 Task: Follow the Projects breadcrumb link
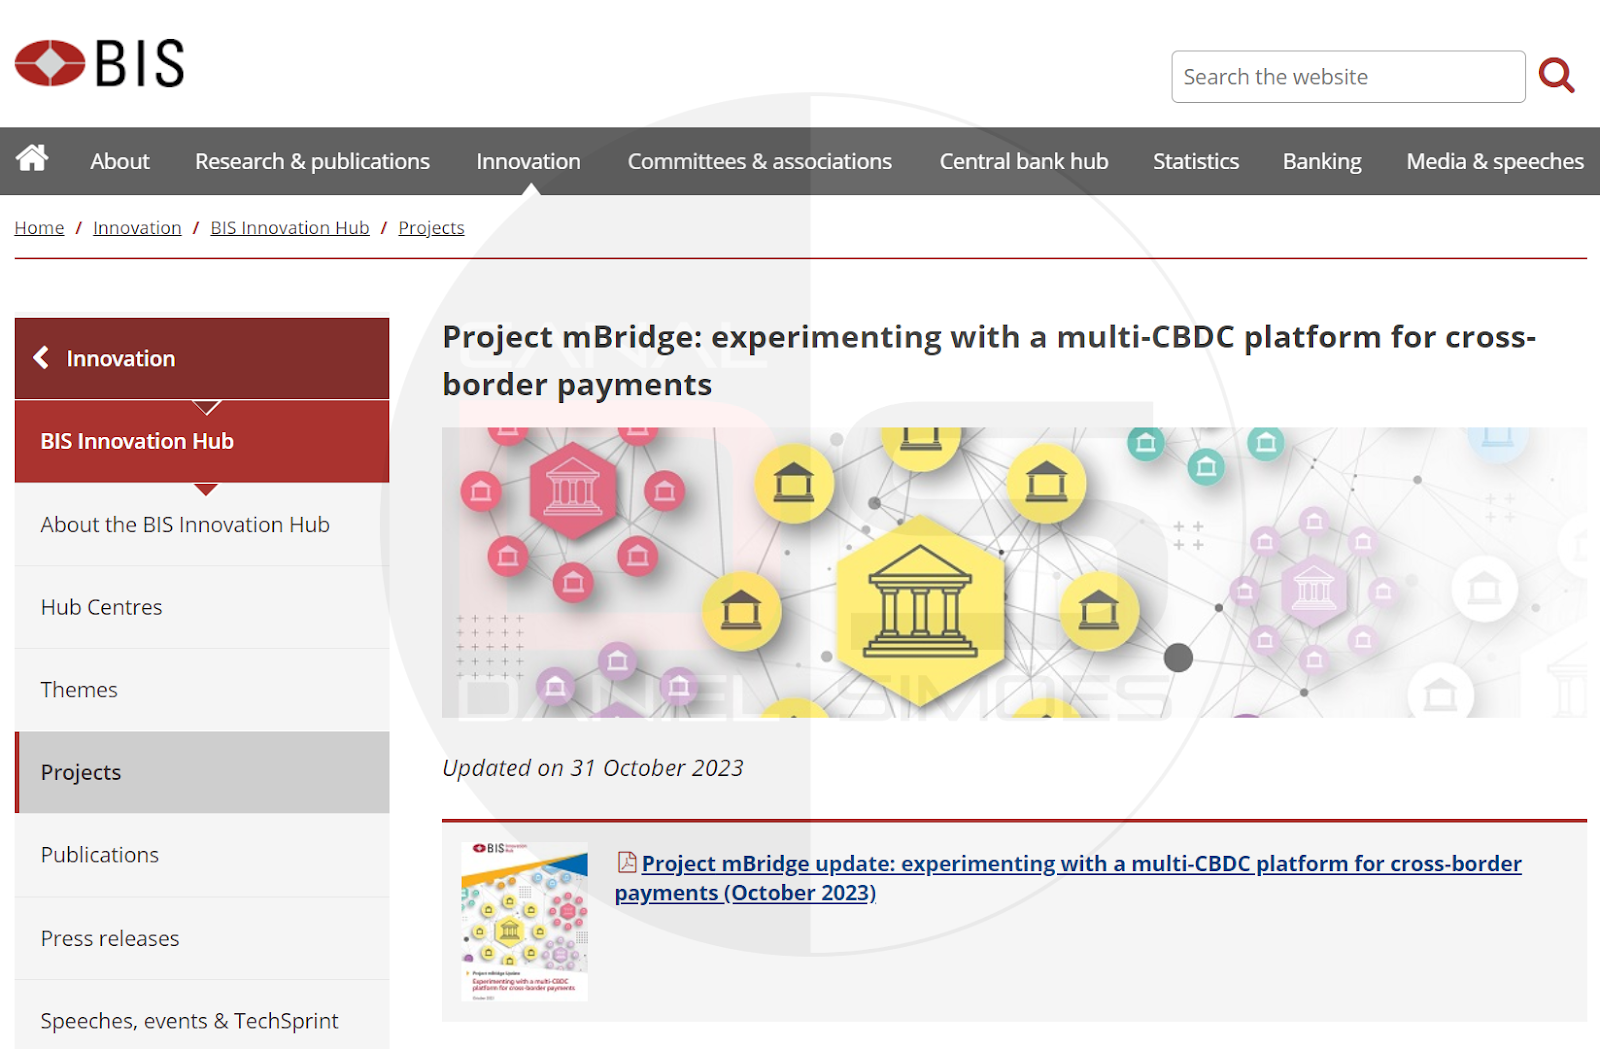pos(431,228)
